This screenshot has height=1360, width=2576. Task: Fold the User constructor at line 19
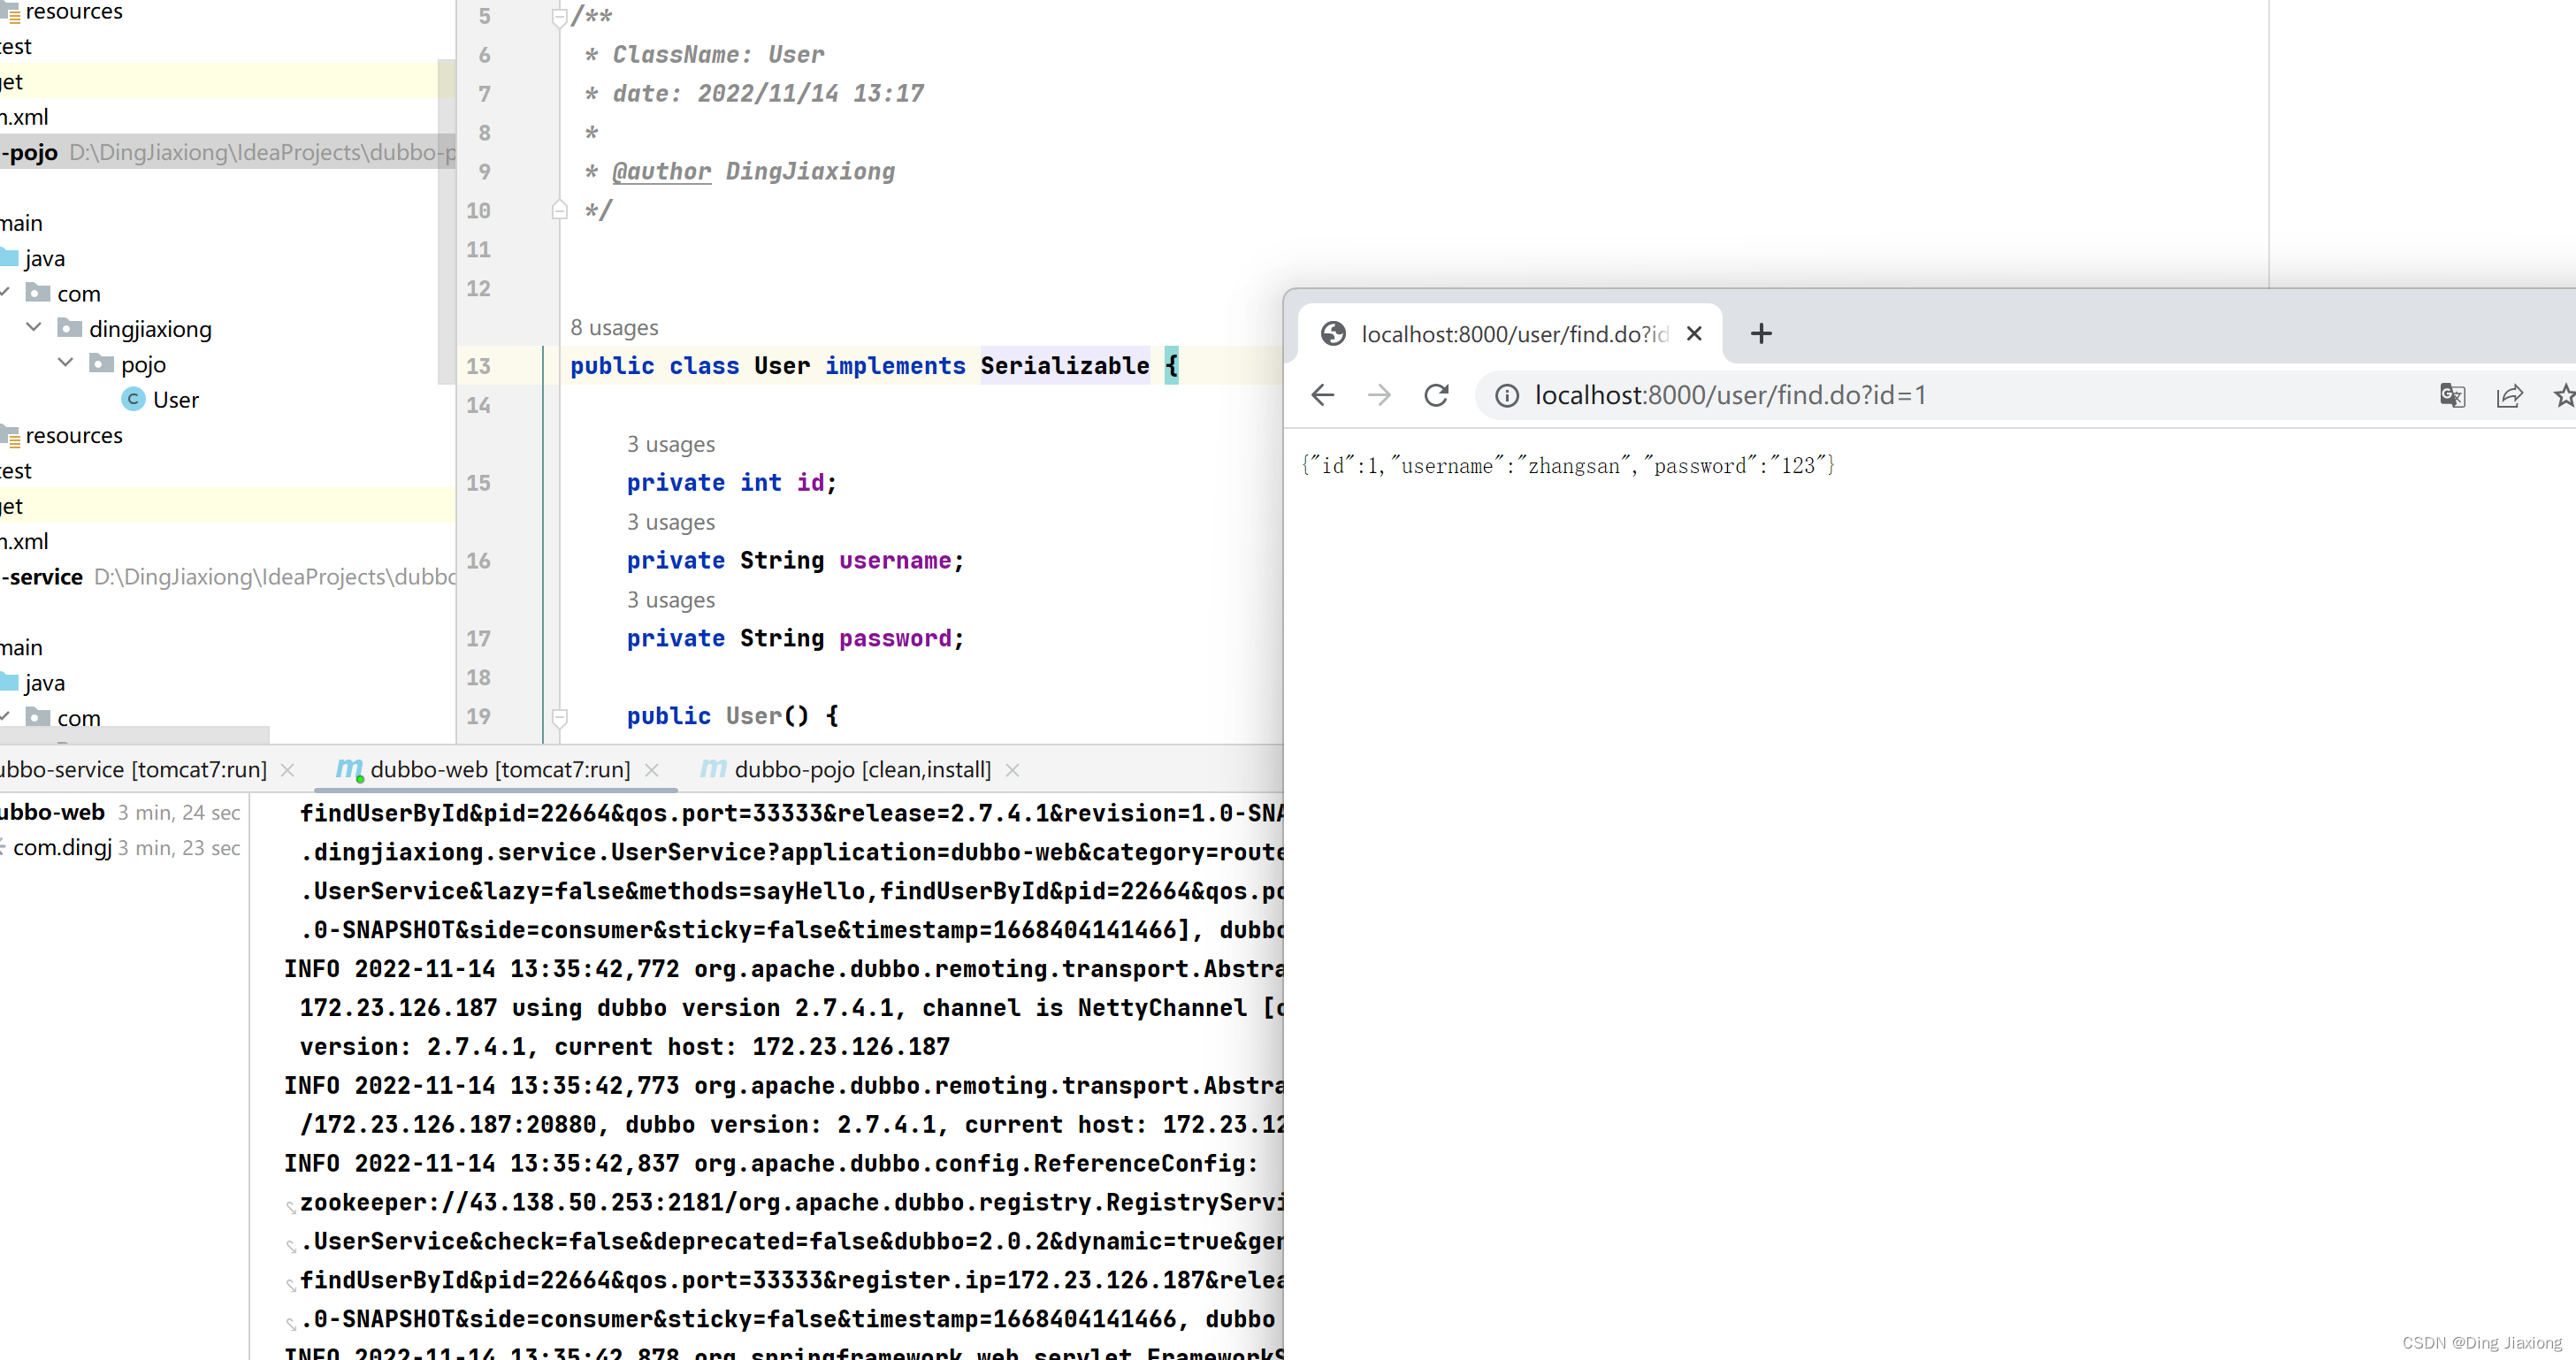coord(560,716)
